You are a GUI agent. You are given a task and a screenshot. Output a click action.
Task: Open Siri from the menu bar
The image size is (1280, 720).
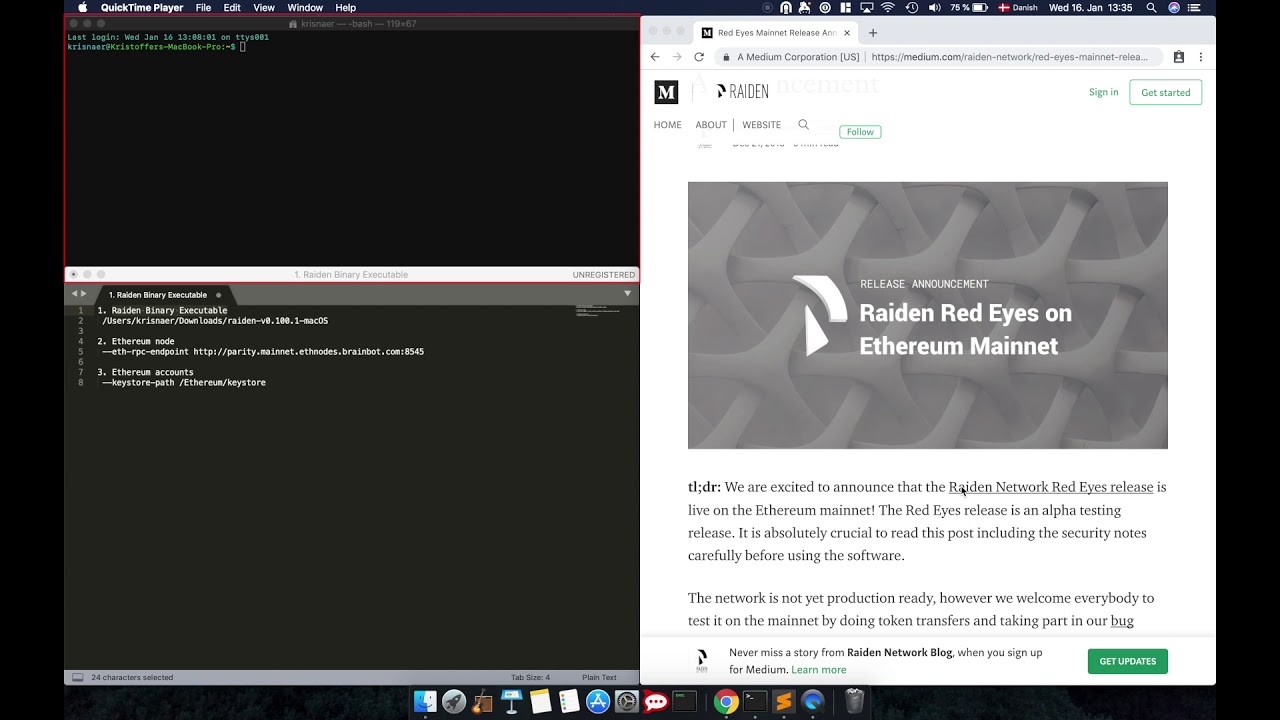(x=1174, y=7)
